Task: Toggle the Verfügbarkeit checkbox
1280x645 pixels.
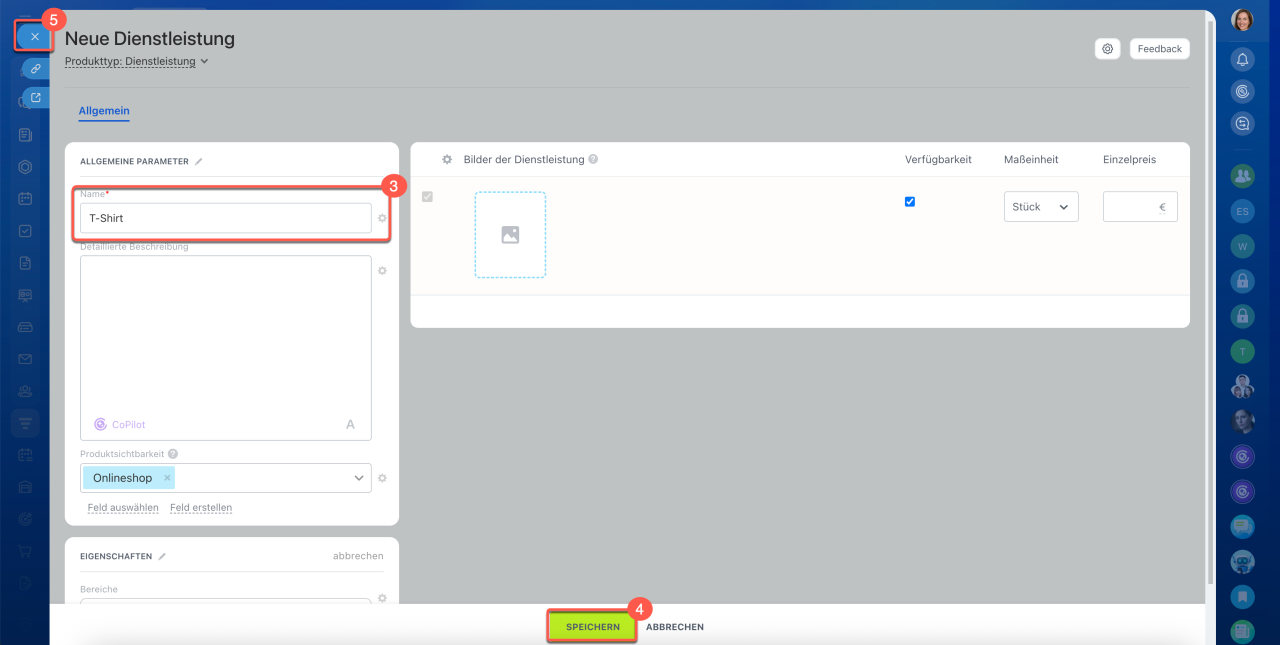Action: tap(909, 202)
